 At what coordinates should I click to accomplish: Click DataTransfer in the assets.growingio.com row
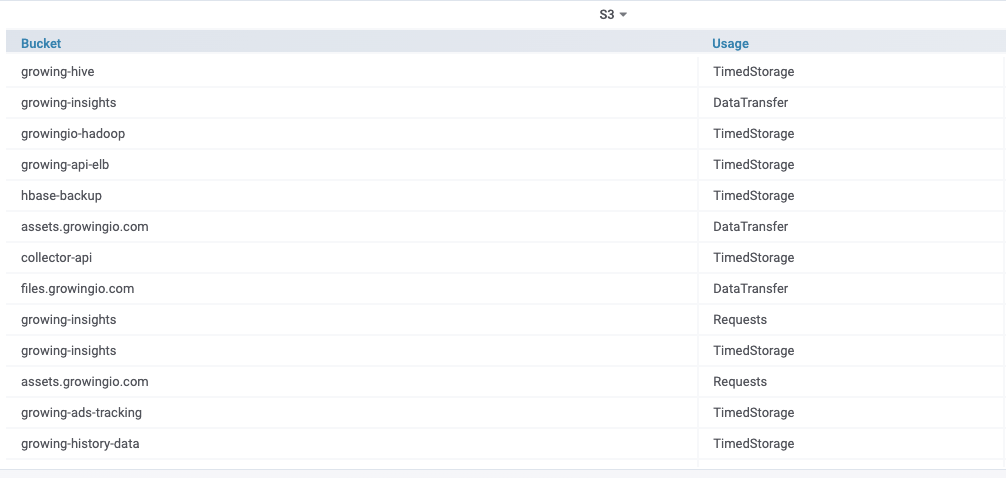pos(751,226)
